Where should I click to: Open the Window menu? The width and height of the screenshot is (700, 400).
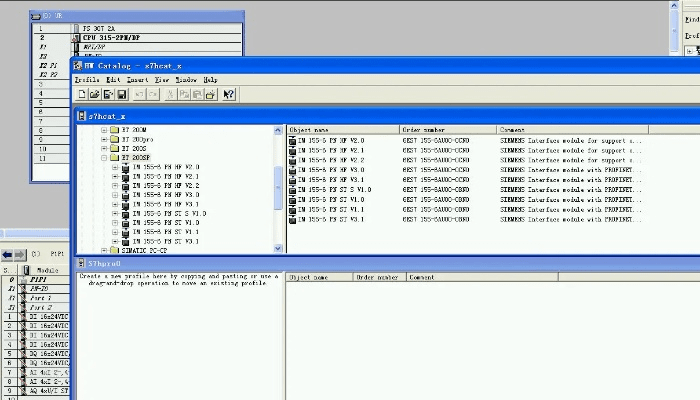tap(186, 79)
